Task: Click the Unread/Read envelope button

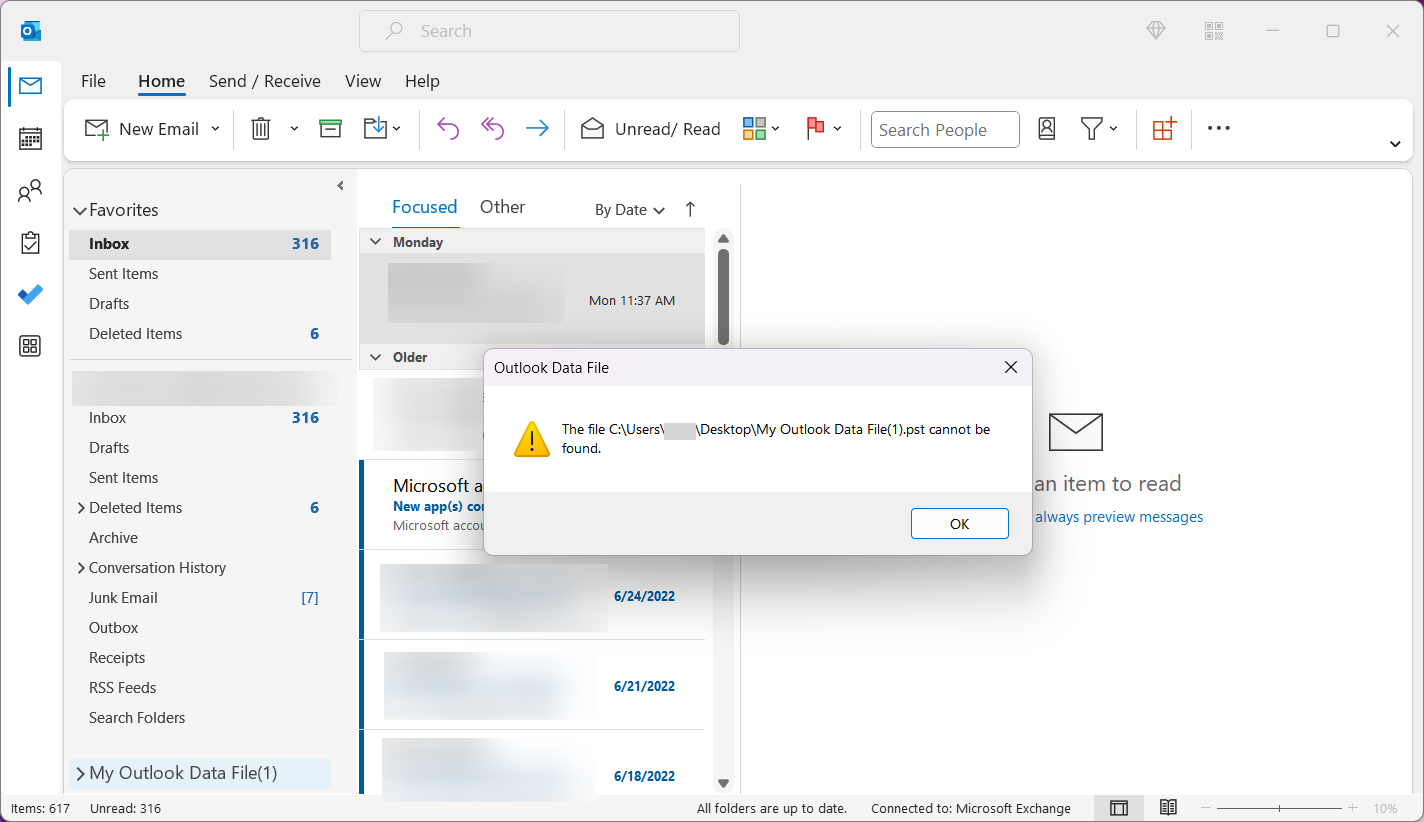Action: tap(650, 129)
